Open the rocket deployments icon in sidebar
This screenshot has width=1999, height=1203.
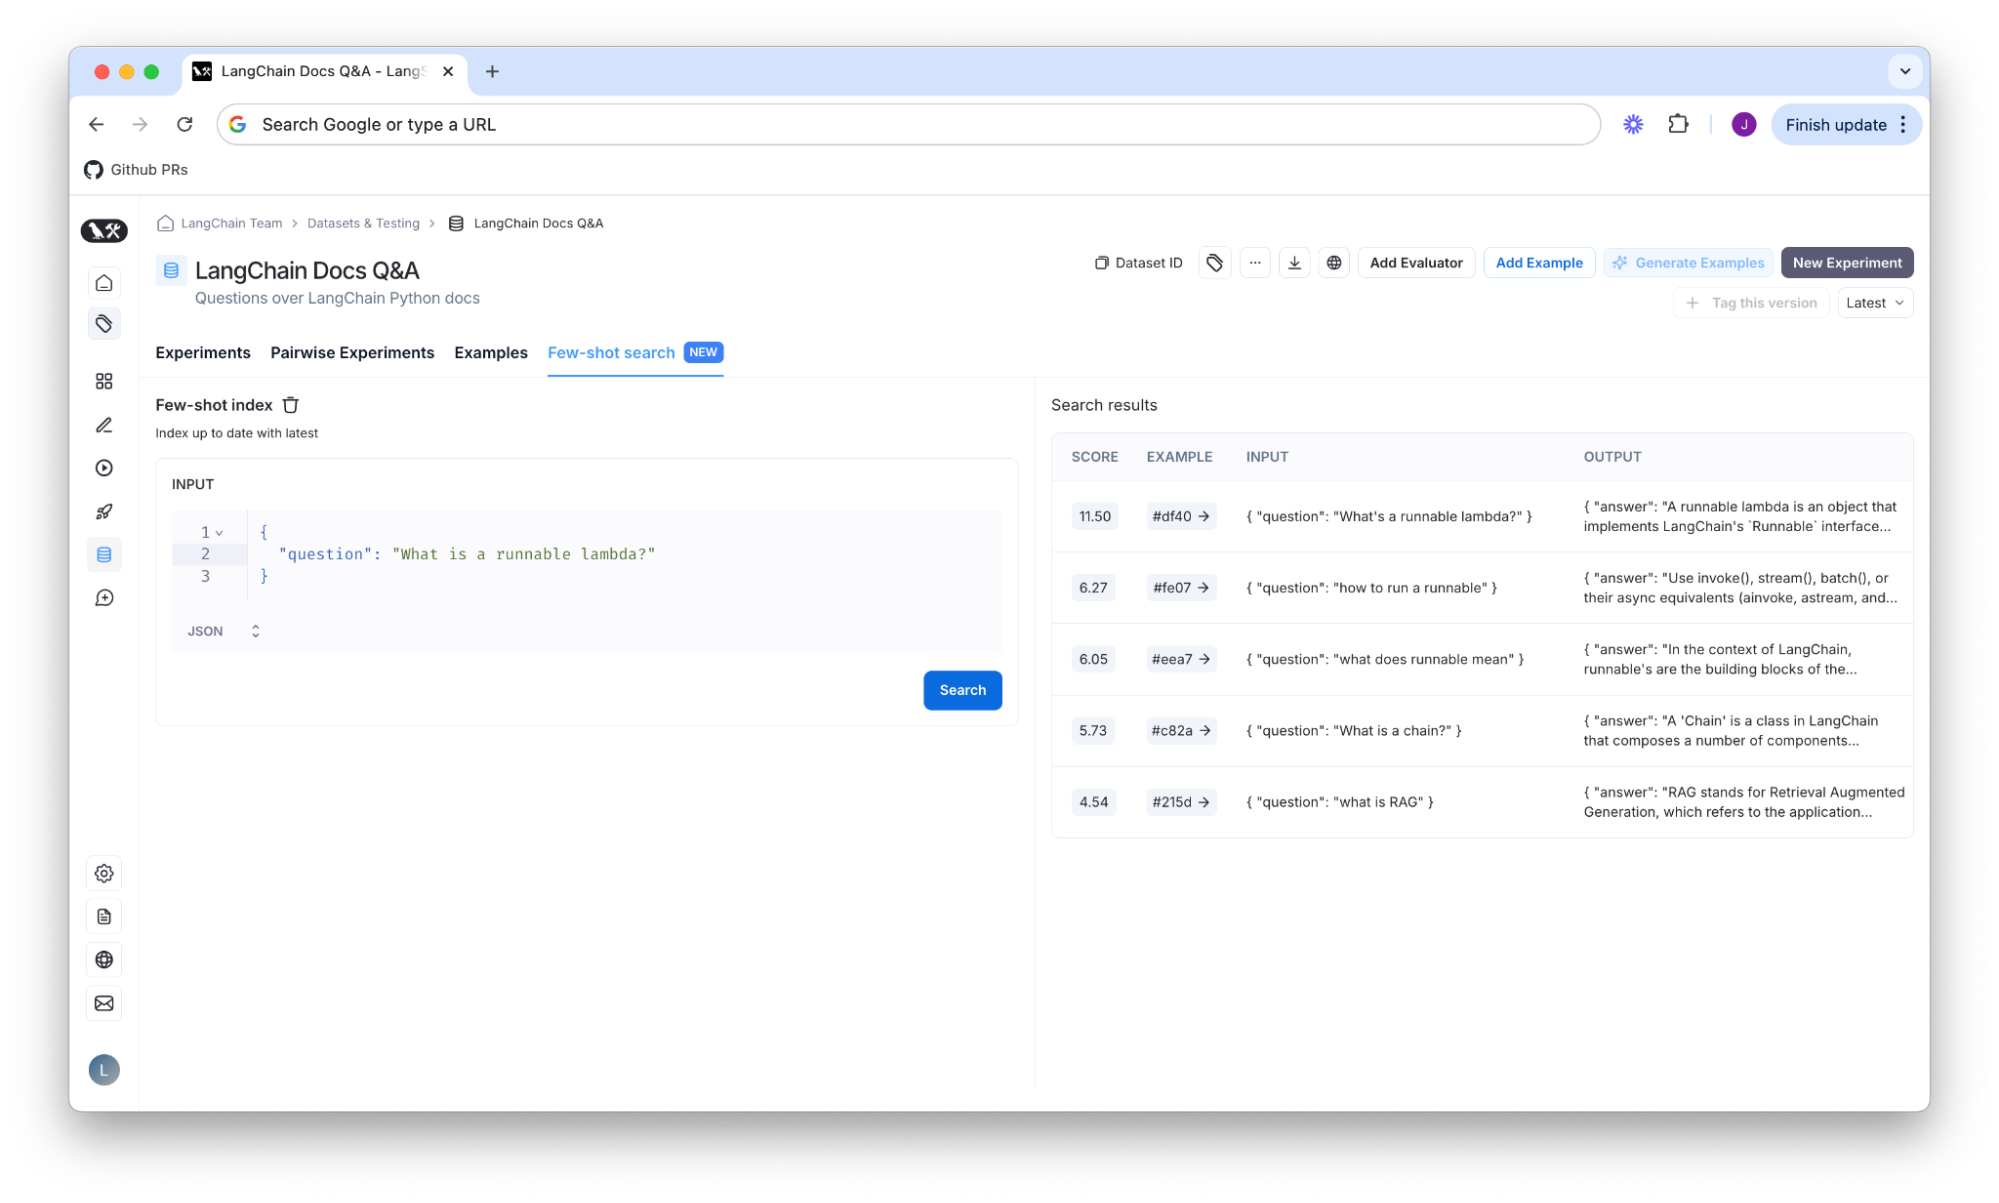click(x=104, y=511)
